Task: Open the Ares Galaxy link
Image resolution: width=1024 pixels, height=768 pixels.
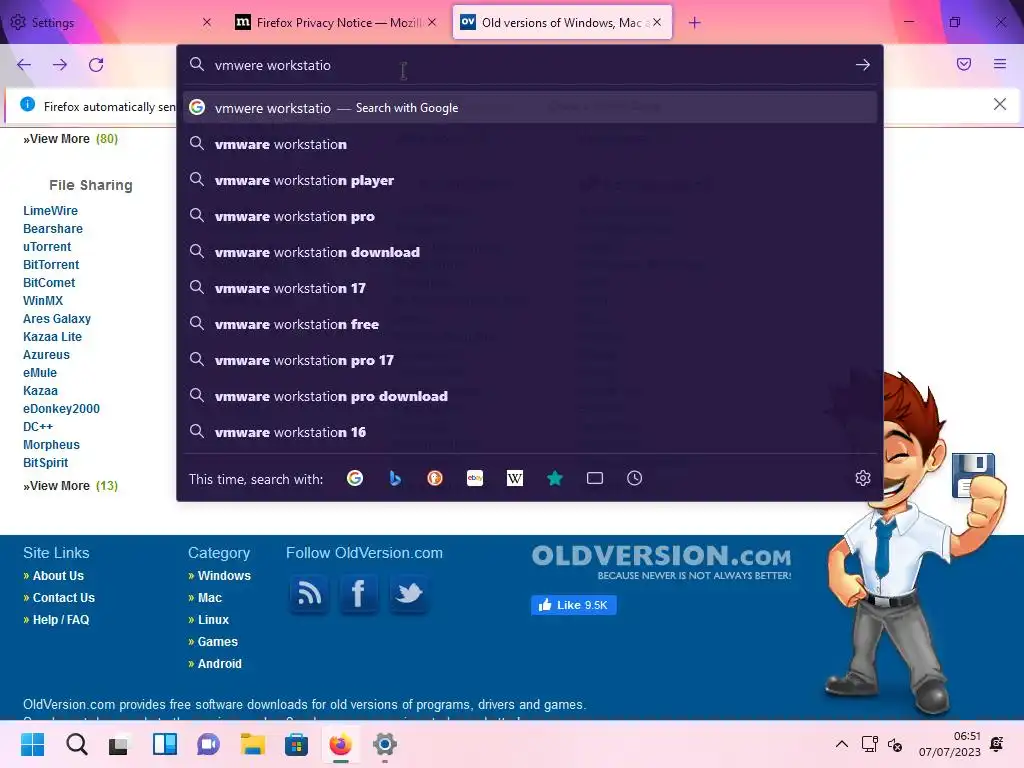Action: [57, 319]
